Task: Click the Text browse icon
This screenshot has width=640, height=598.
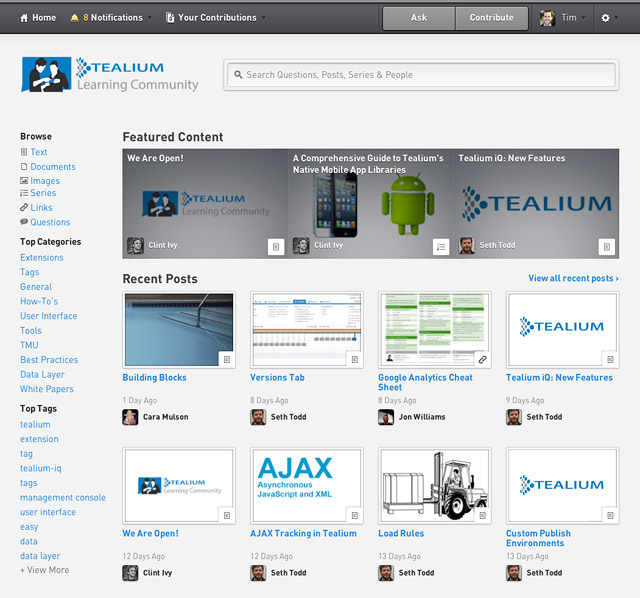Action: point(24,152)
